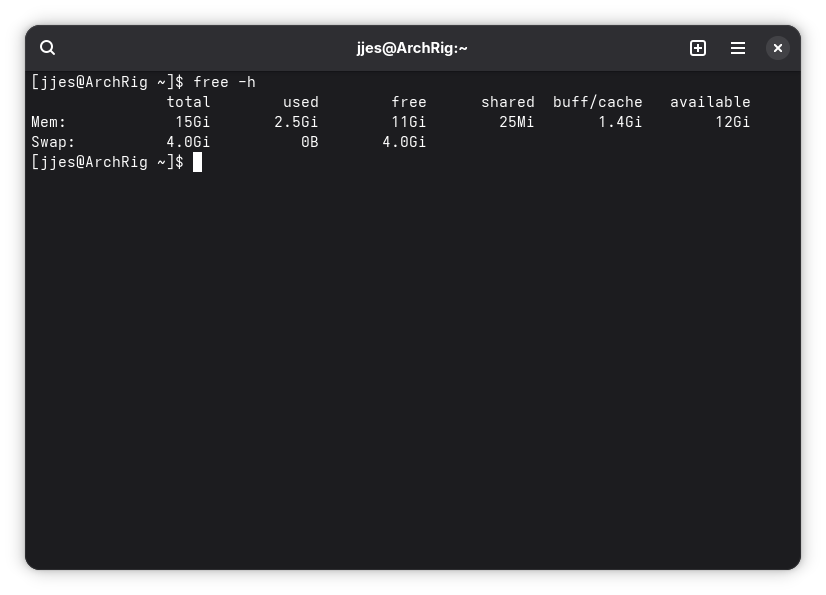
Task: Close the terminal window
Action: point(778,48)
